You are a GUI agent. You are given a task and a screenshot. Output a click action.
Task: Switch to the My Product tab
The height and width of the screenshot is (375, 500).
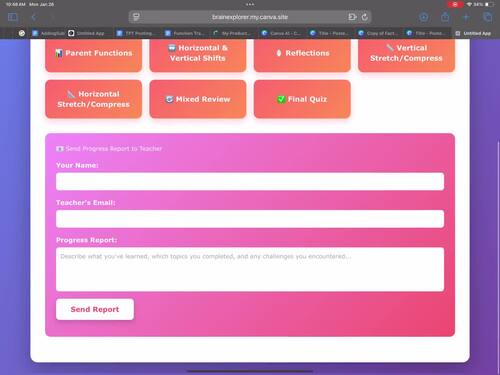coord(233,33)
